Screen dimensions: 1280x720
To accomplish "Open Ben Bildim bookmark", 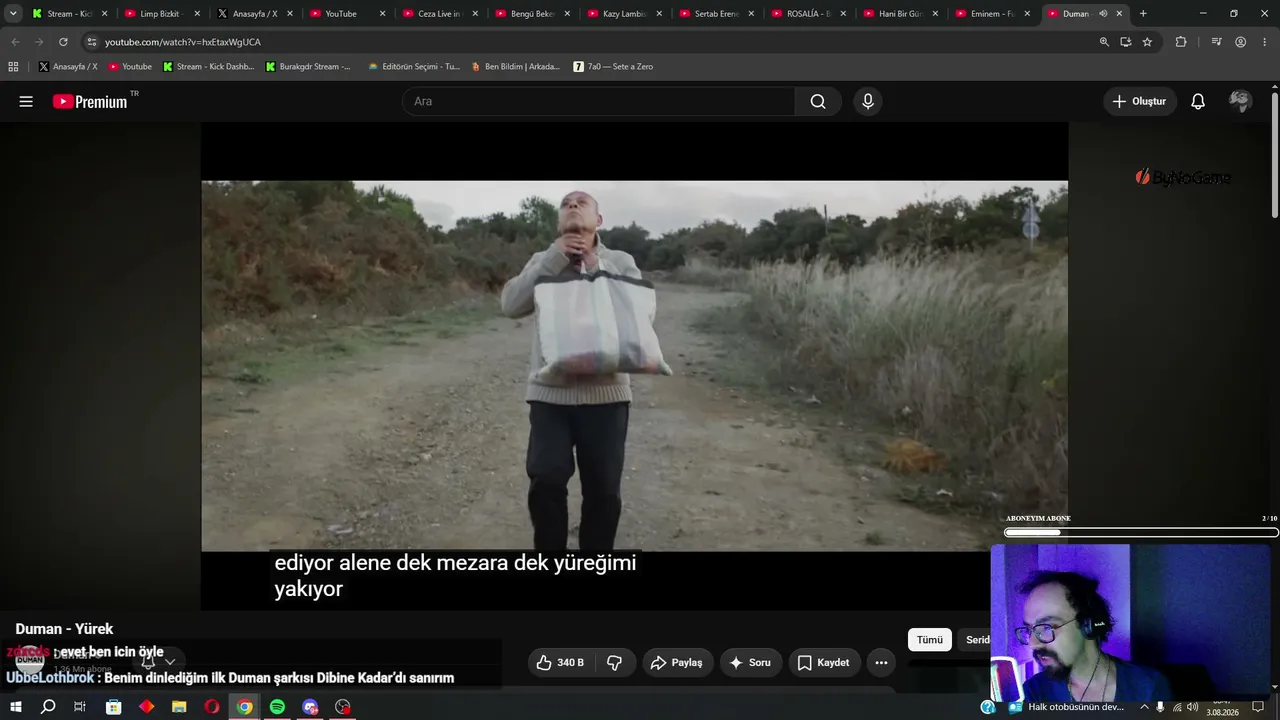I will click(516, 67).
